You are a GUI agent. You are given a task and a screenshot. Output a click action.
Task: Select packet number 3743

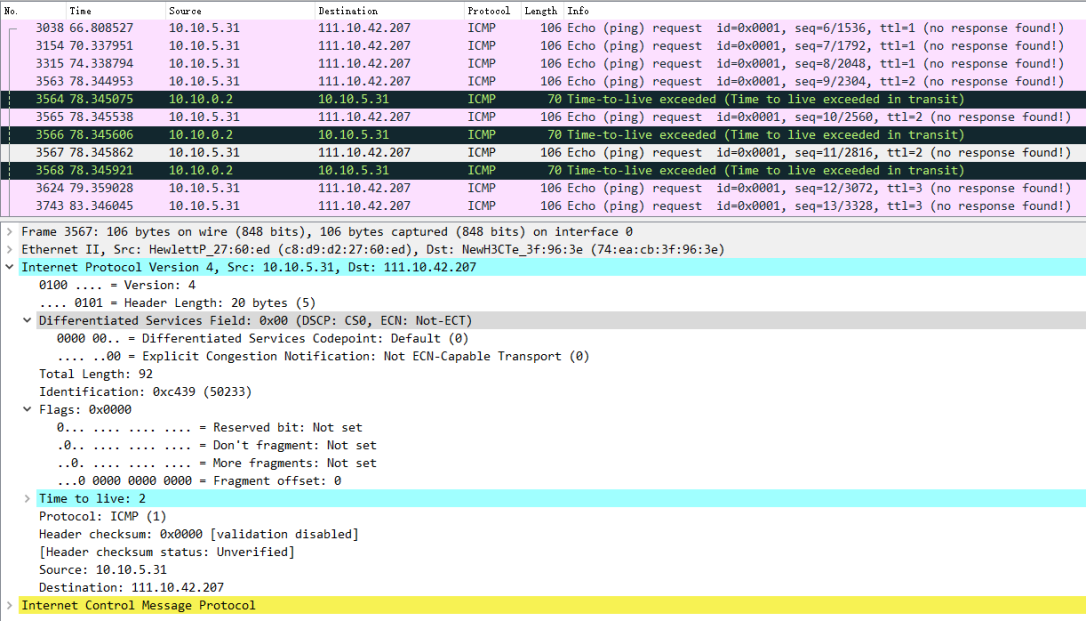(x=544, y=206)
